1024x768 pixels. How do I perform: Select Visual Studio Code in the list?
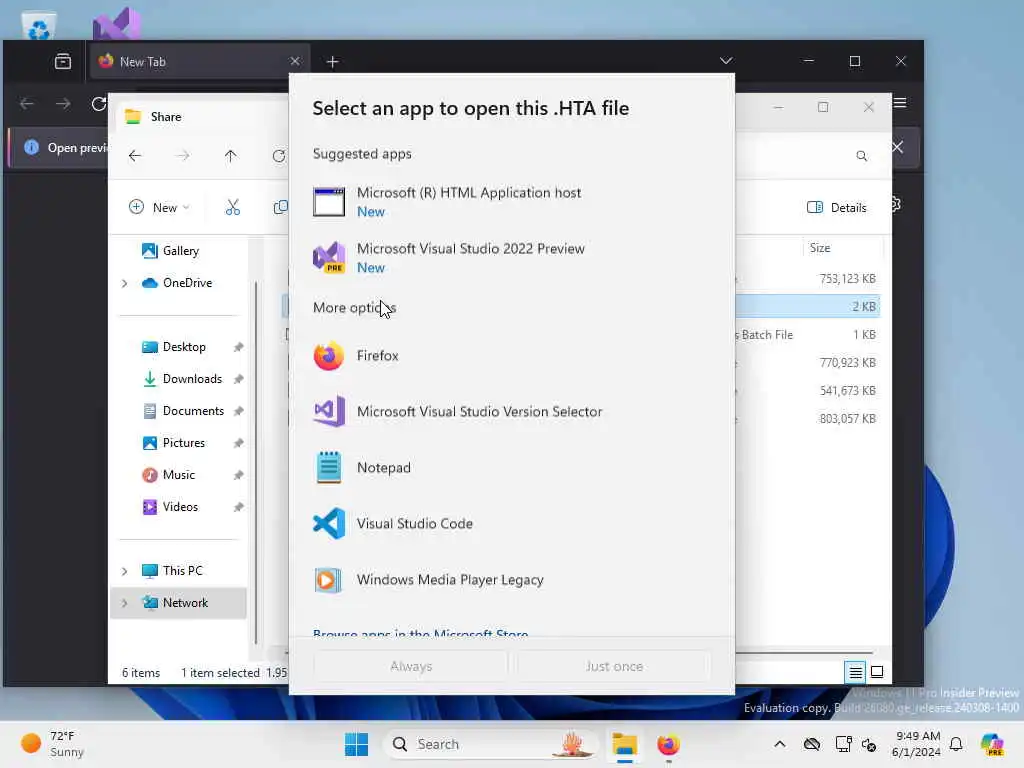511,524
